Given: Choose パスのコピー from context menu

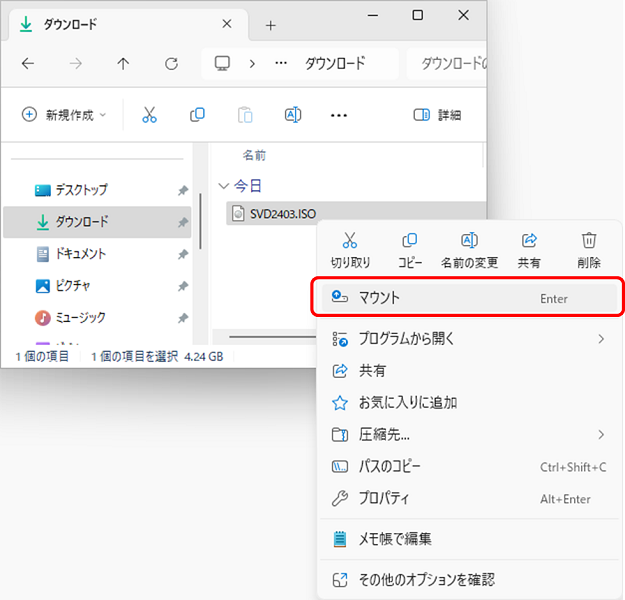Looking at the screenshot, I should coord(390,467).
